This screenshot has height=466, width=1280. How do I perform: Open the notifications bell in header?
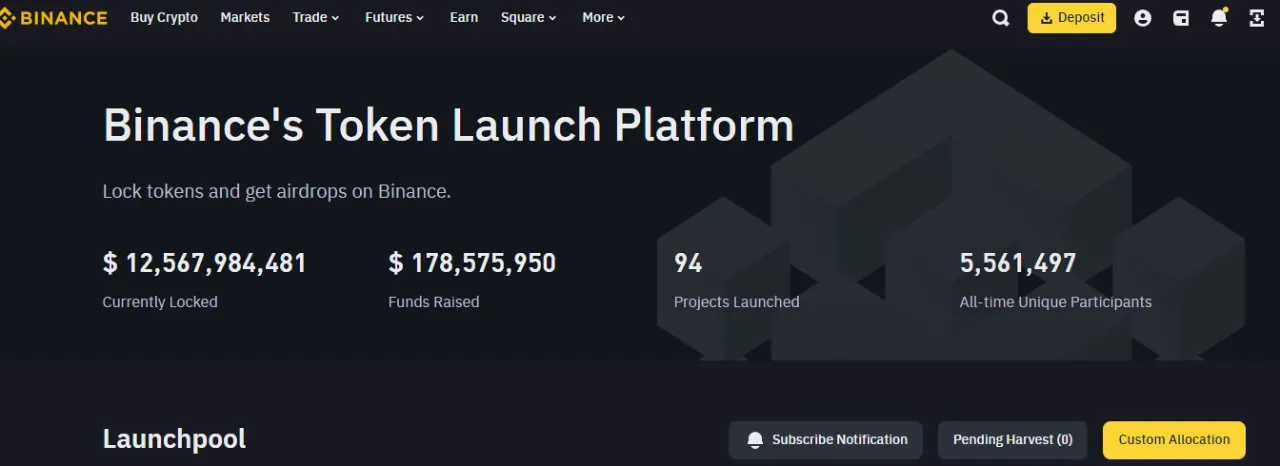[x=1219, y=18]
